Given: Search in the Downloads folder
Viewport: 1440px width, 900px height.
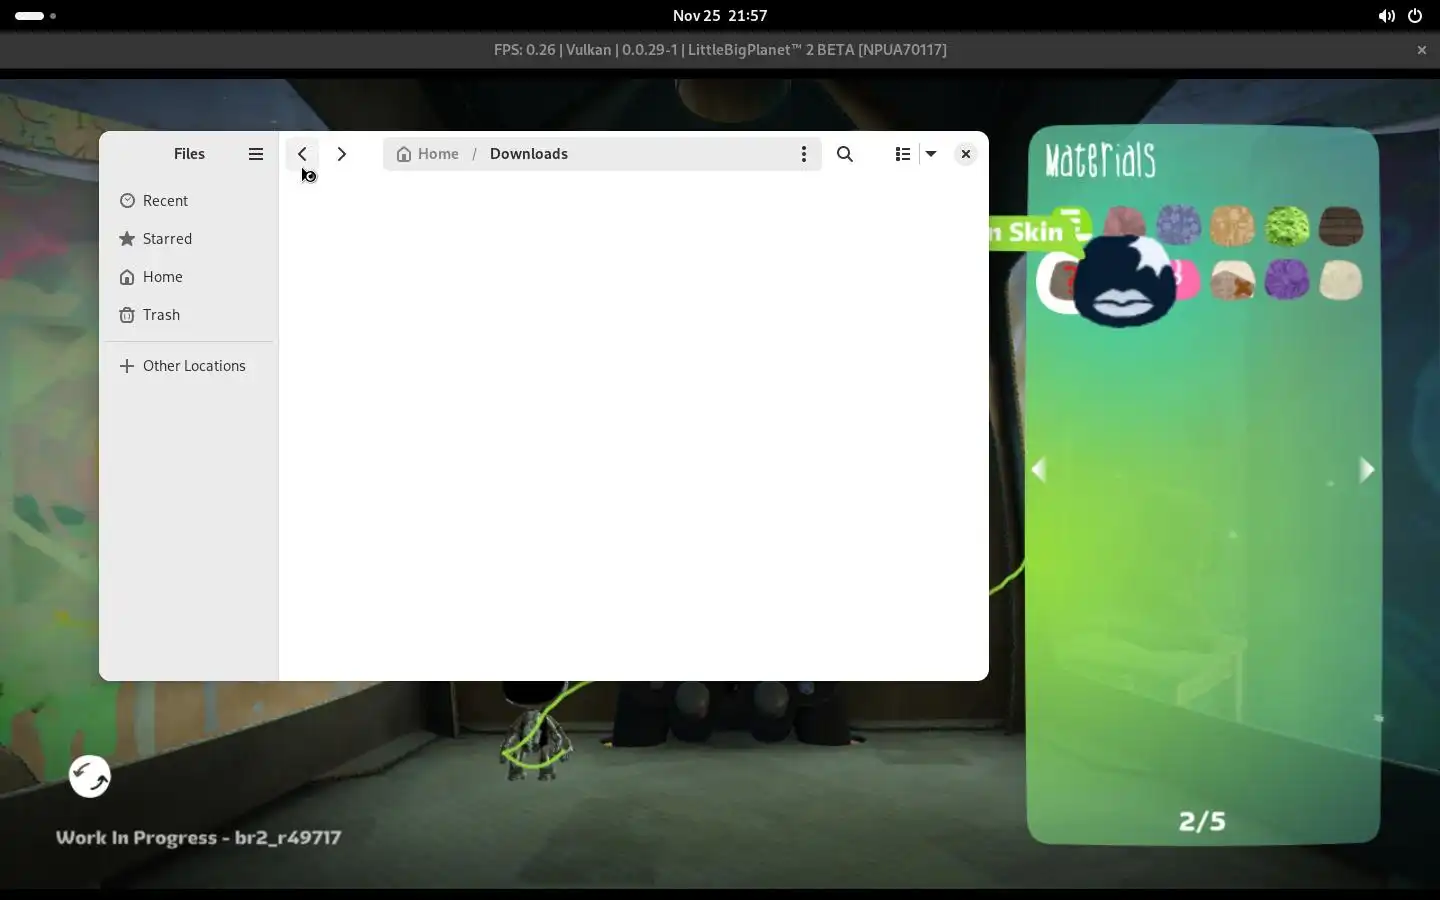Looking at the screenshot, I should [x=845, y=154].
